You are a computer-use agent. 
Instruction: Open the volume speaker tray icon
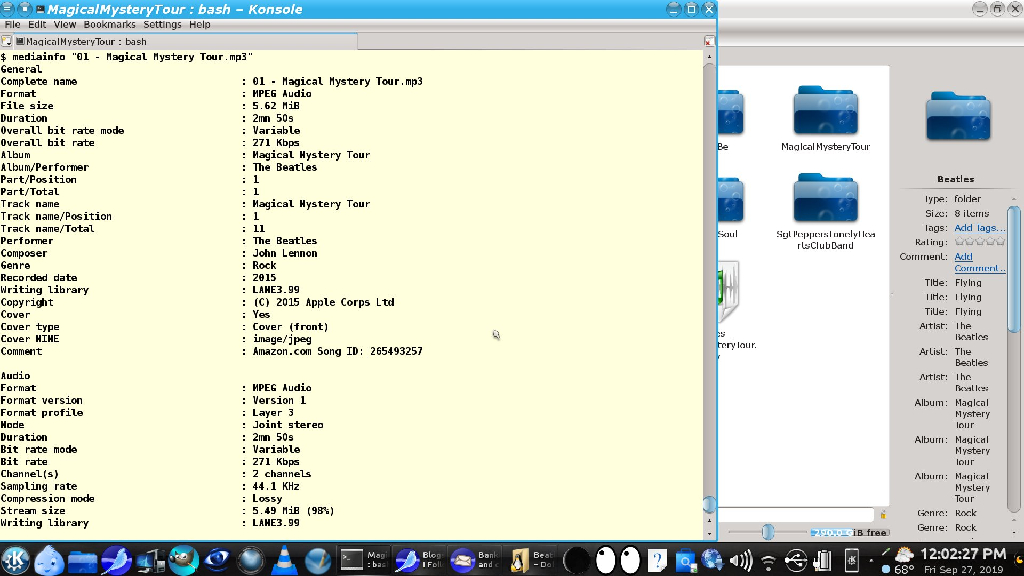point(741,560)
